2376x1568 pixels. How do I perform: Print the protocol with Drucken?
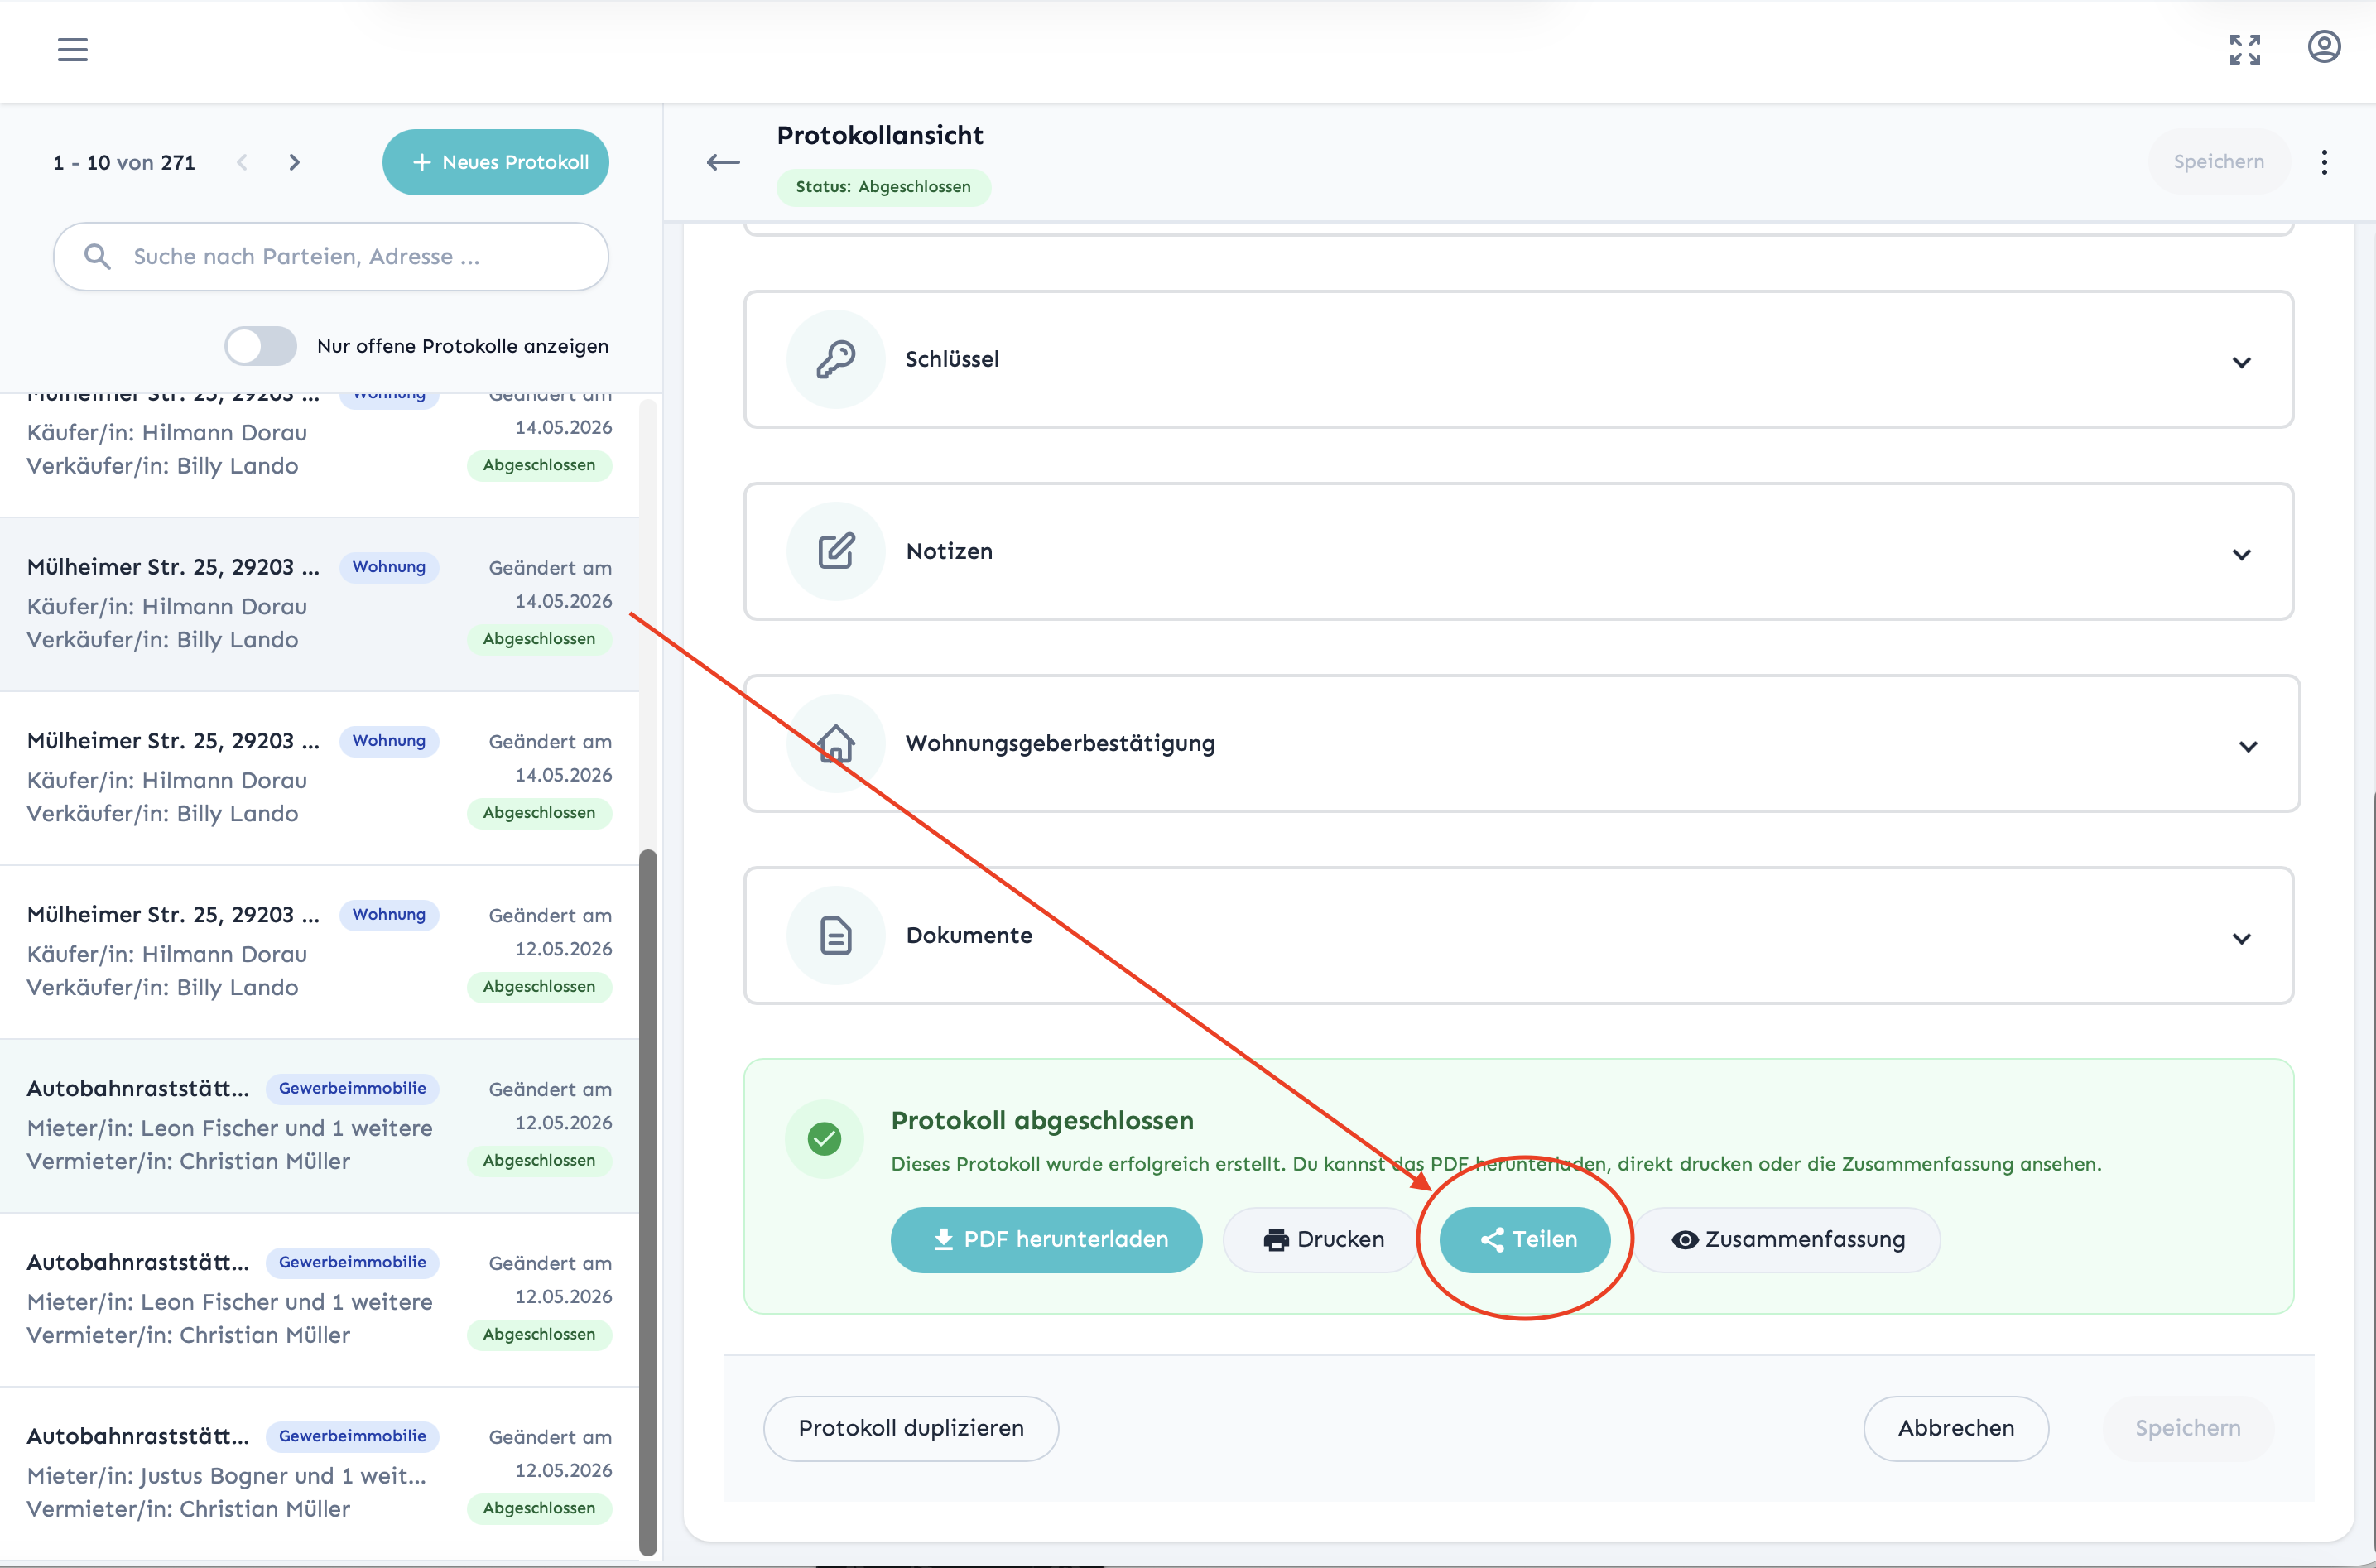click(x=1322, y=1239)
